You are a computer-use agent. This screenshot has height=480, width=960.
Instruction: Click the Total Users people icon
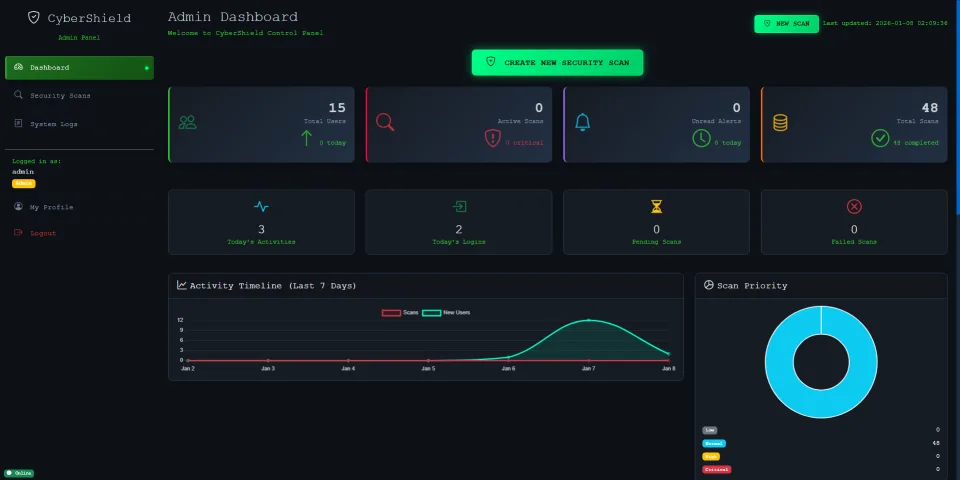point(187,122)
